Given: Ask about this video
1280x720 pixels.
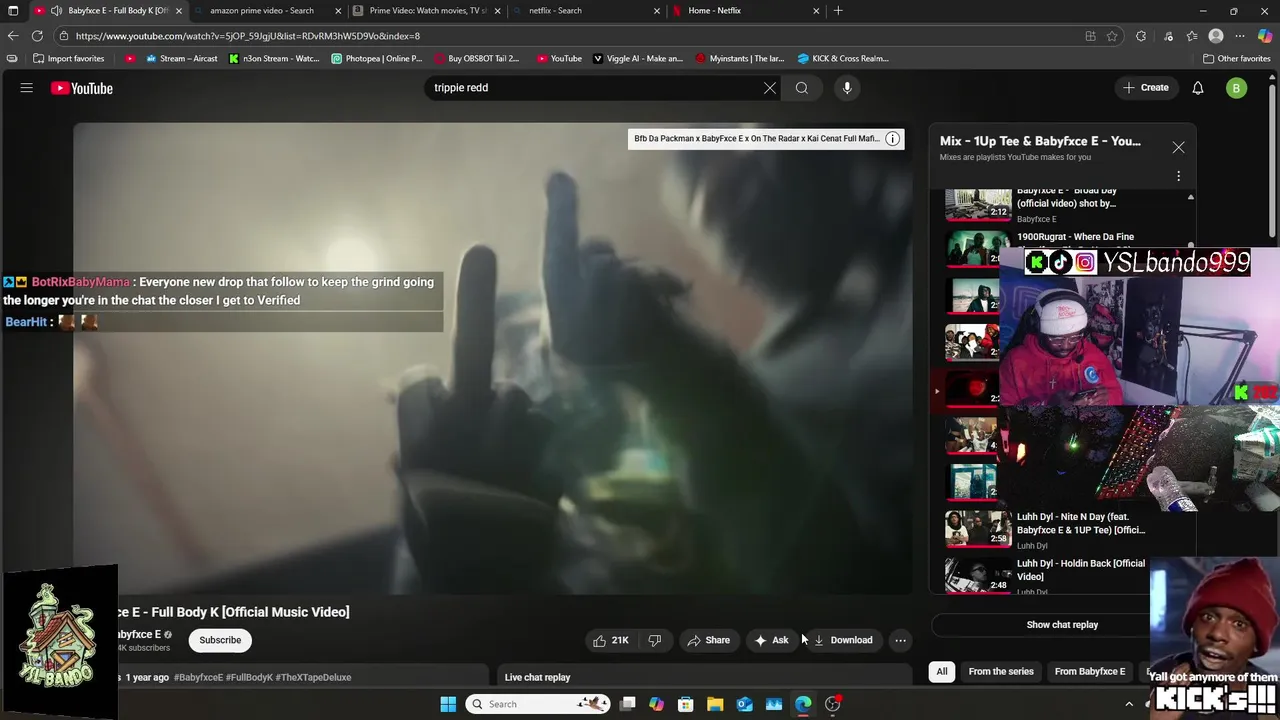Looking at the screenshot, I should point(771,640).
